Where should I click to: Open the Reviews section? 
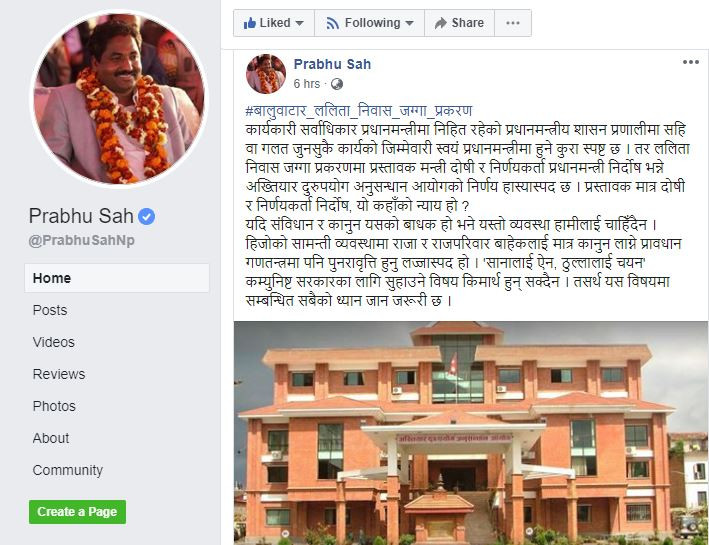59,374
